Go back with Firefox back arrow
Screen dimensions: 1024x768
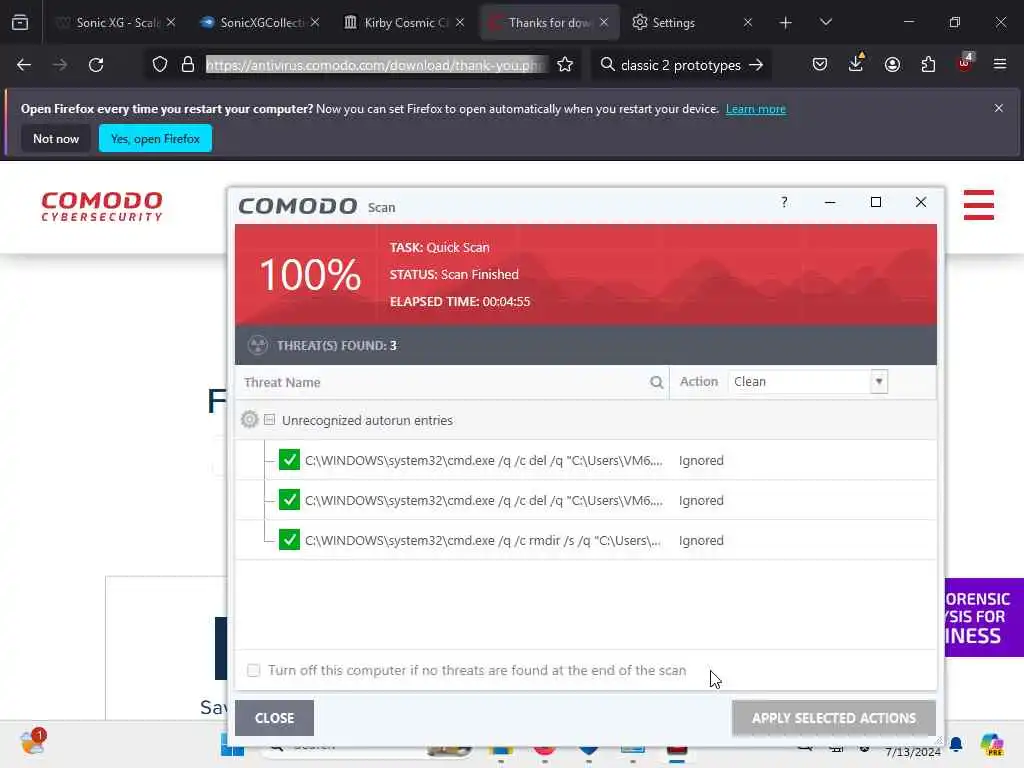point(24,65)
